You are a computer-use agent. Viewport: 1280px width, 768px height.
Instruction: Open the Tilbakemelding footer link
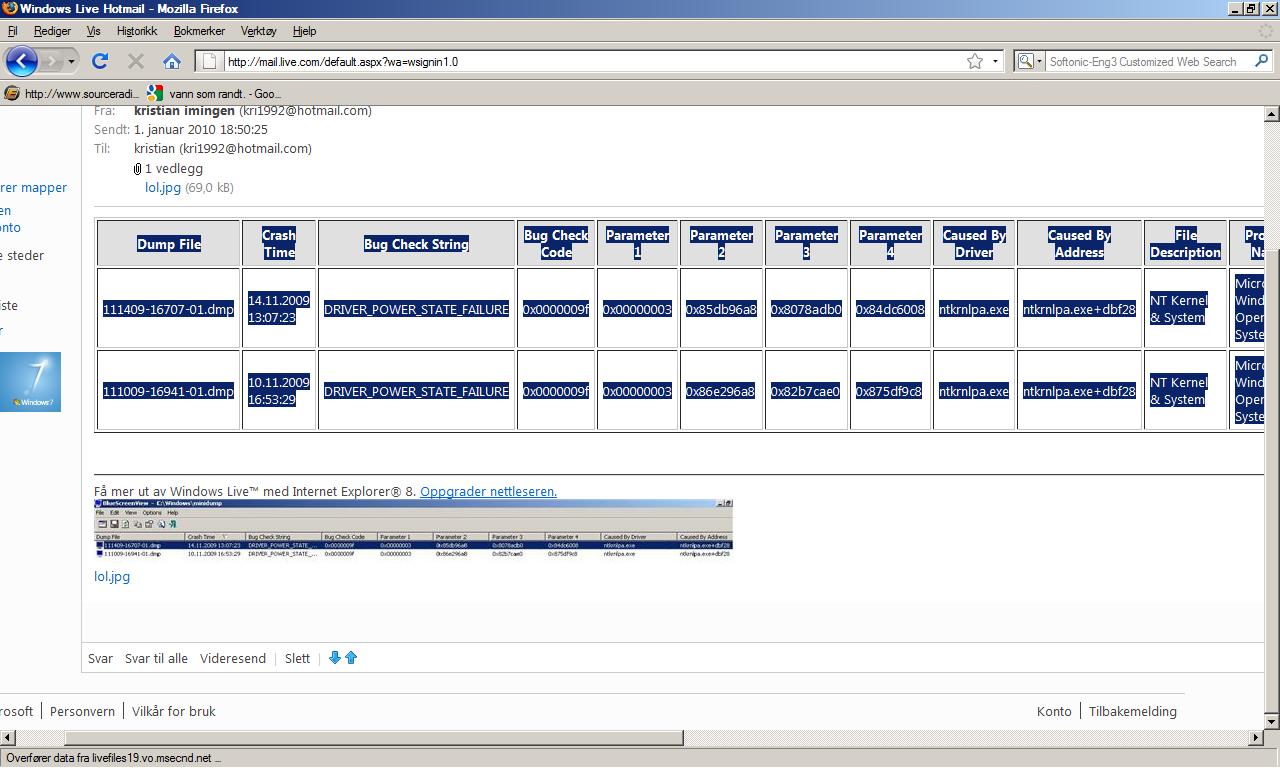tap(1133, 711)
